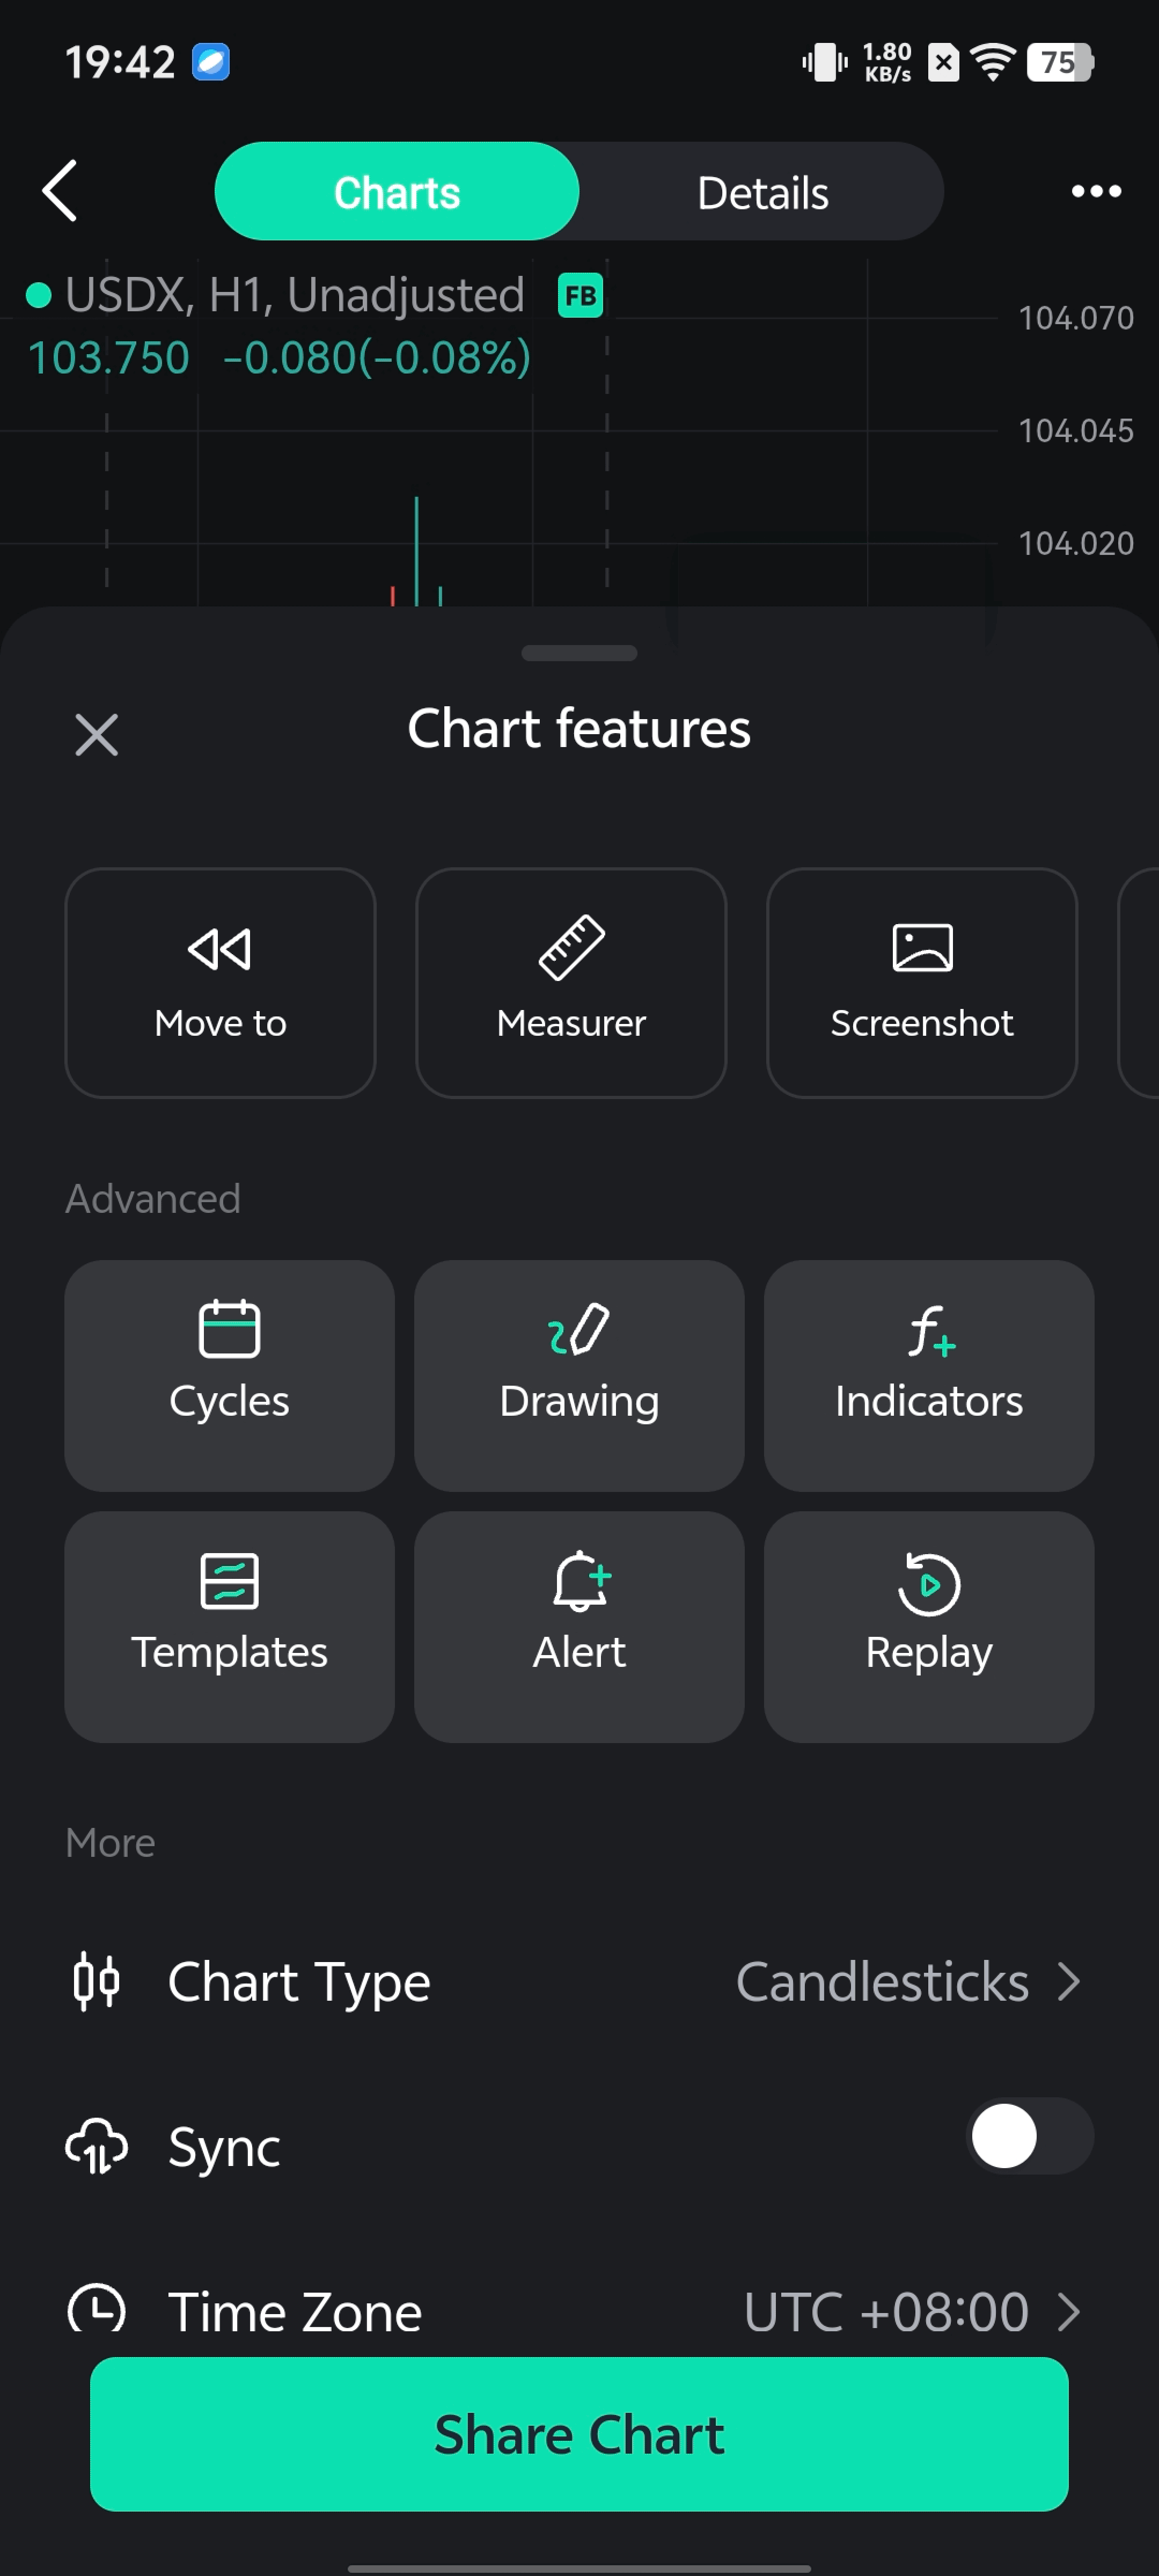Open the Move to feature

pos(220,982)
